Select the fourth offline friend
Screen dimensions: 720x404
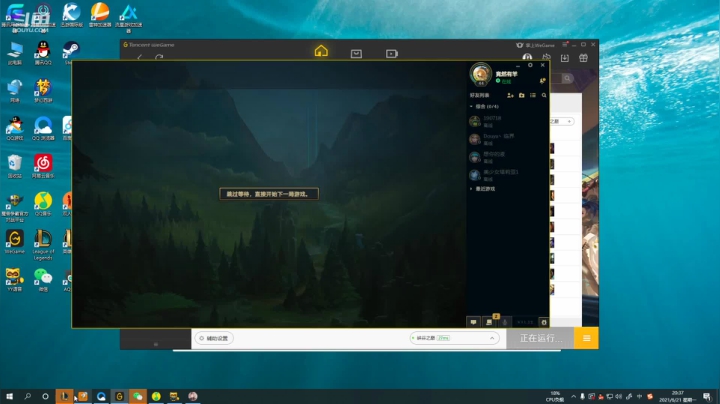508,175
